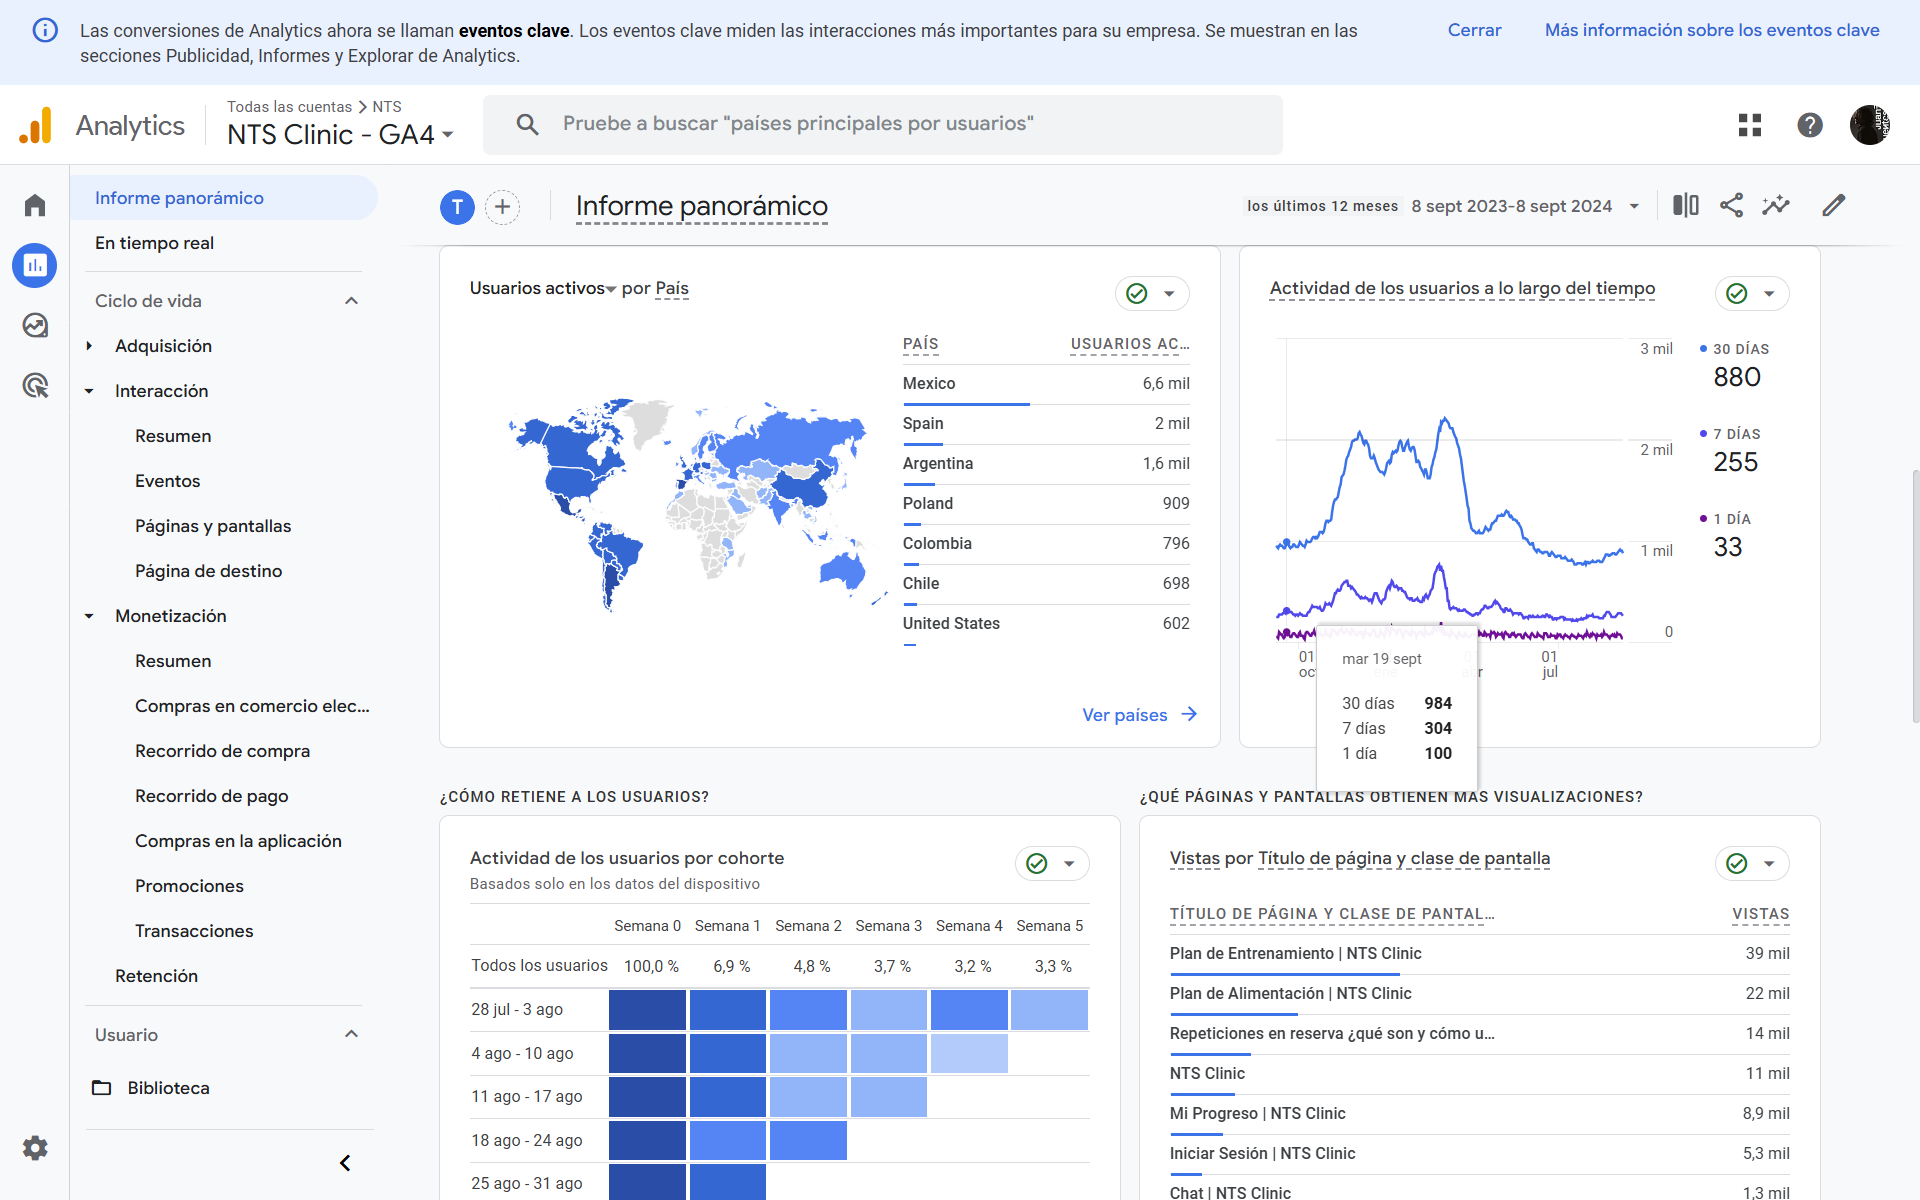Click the compare view icon
This screenshot has height=1200, width=1920.
pos(1686,205)
